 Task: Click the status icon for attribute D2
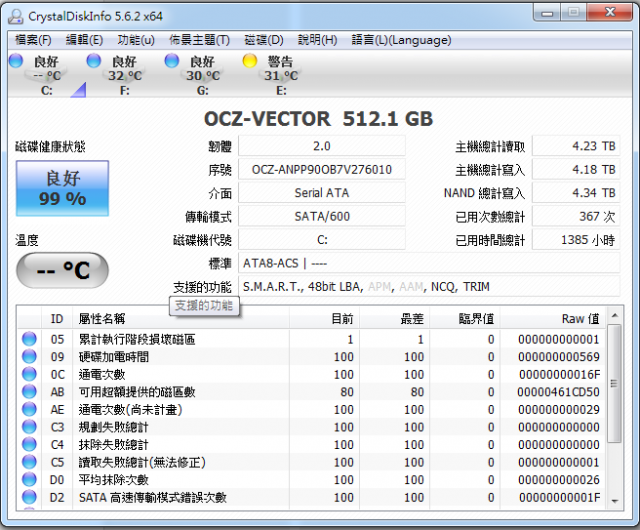coord(29,497)
